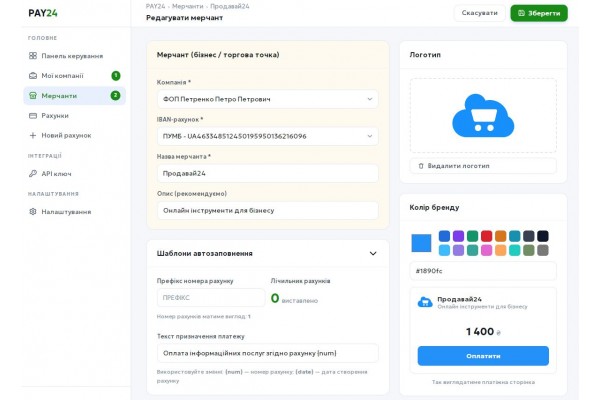
Task: Save changes with the Зберегти button
Action: point(539,13)
